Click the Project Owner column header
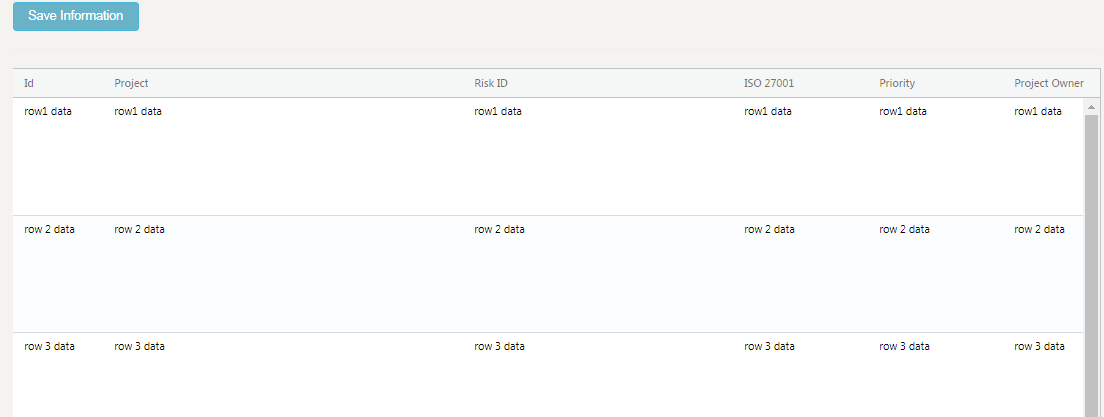Viewport: 1104px width, 417px height. (1048, 83)
